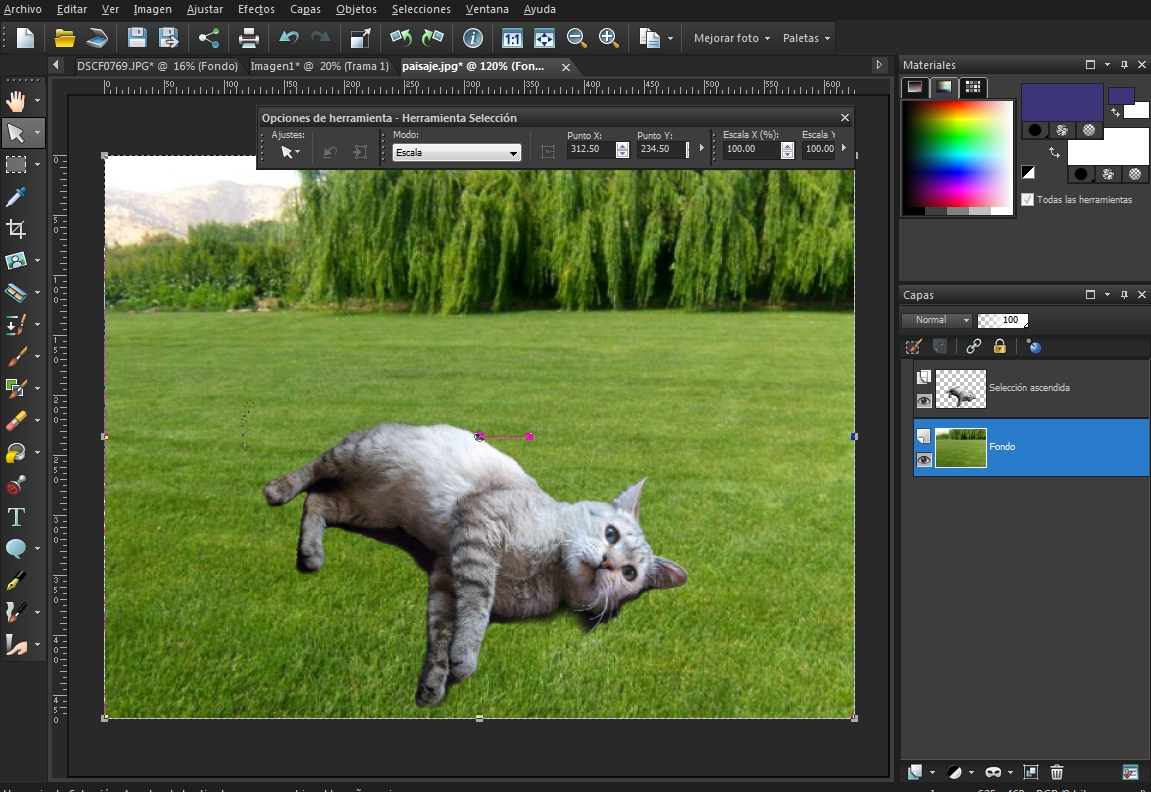Switch to the DSCF0769.JPG tab
This screenshot has height=792, width=1151.
pyautogui.click(x=157, y=66)
